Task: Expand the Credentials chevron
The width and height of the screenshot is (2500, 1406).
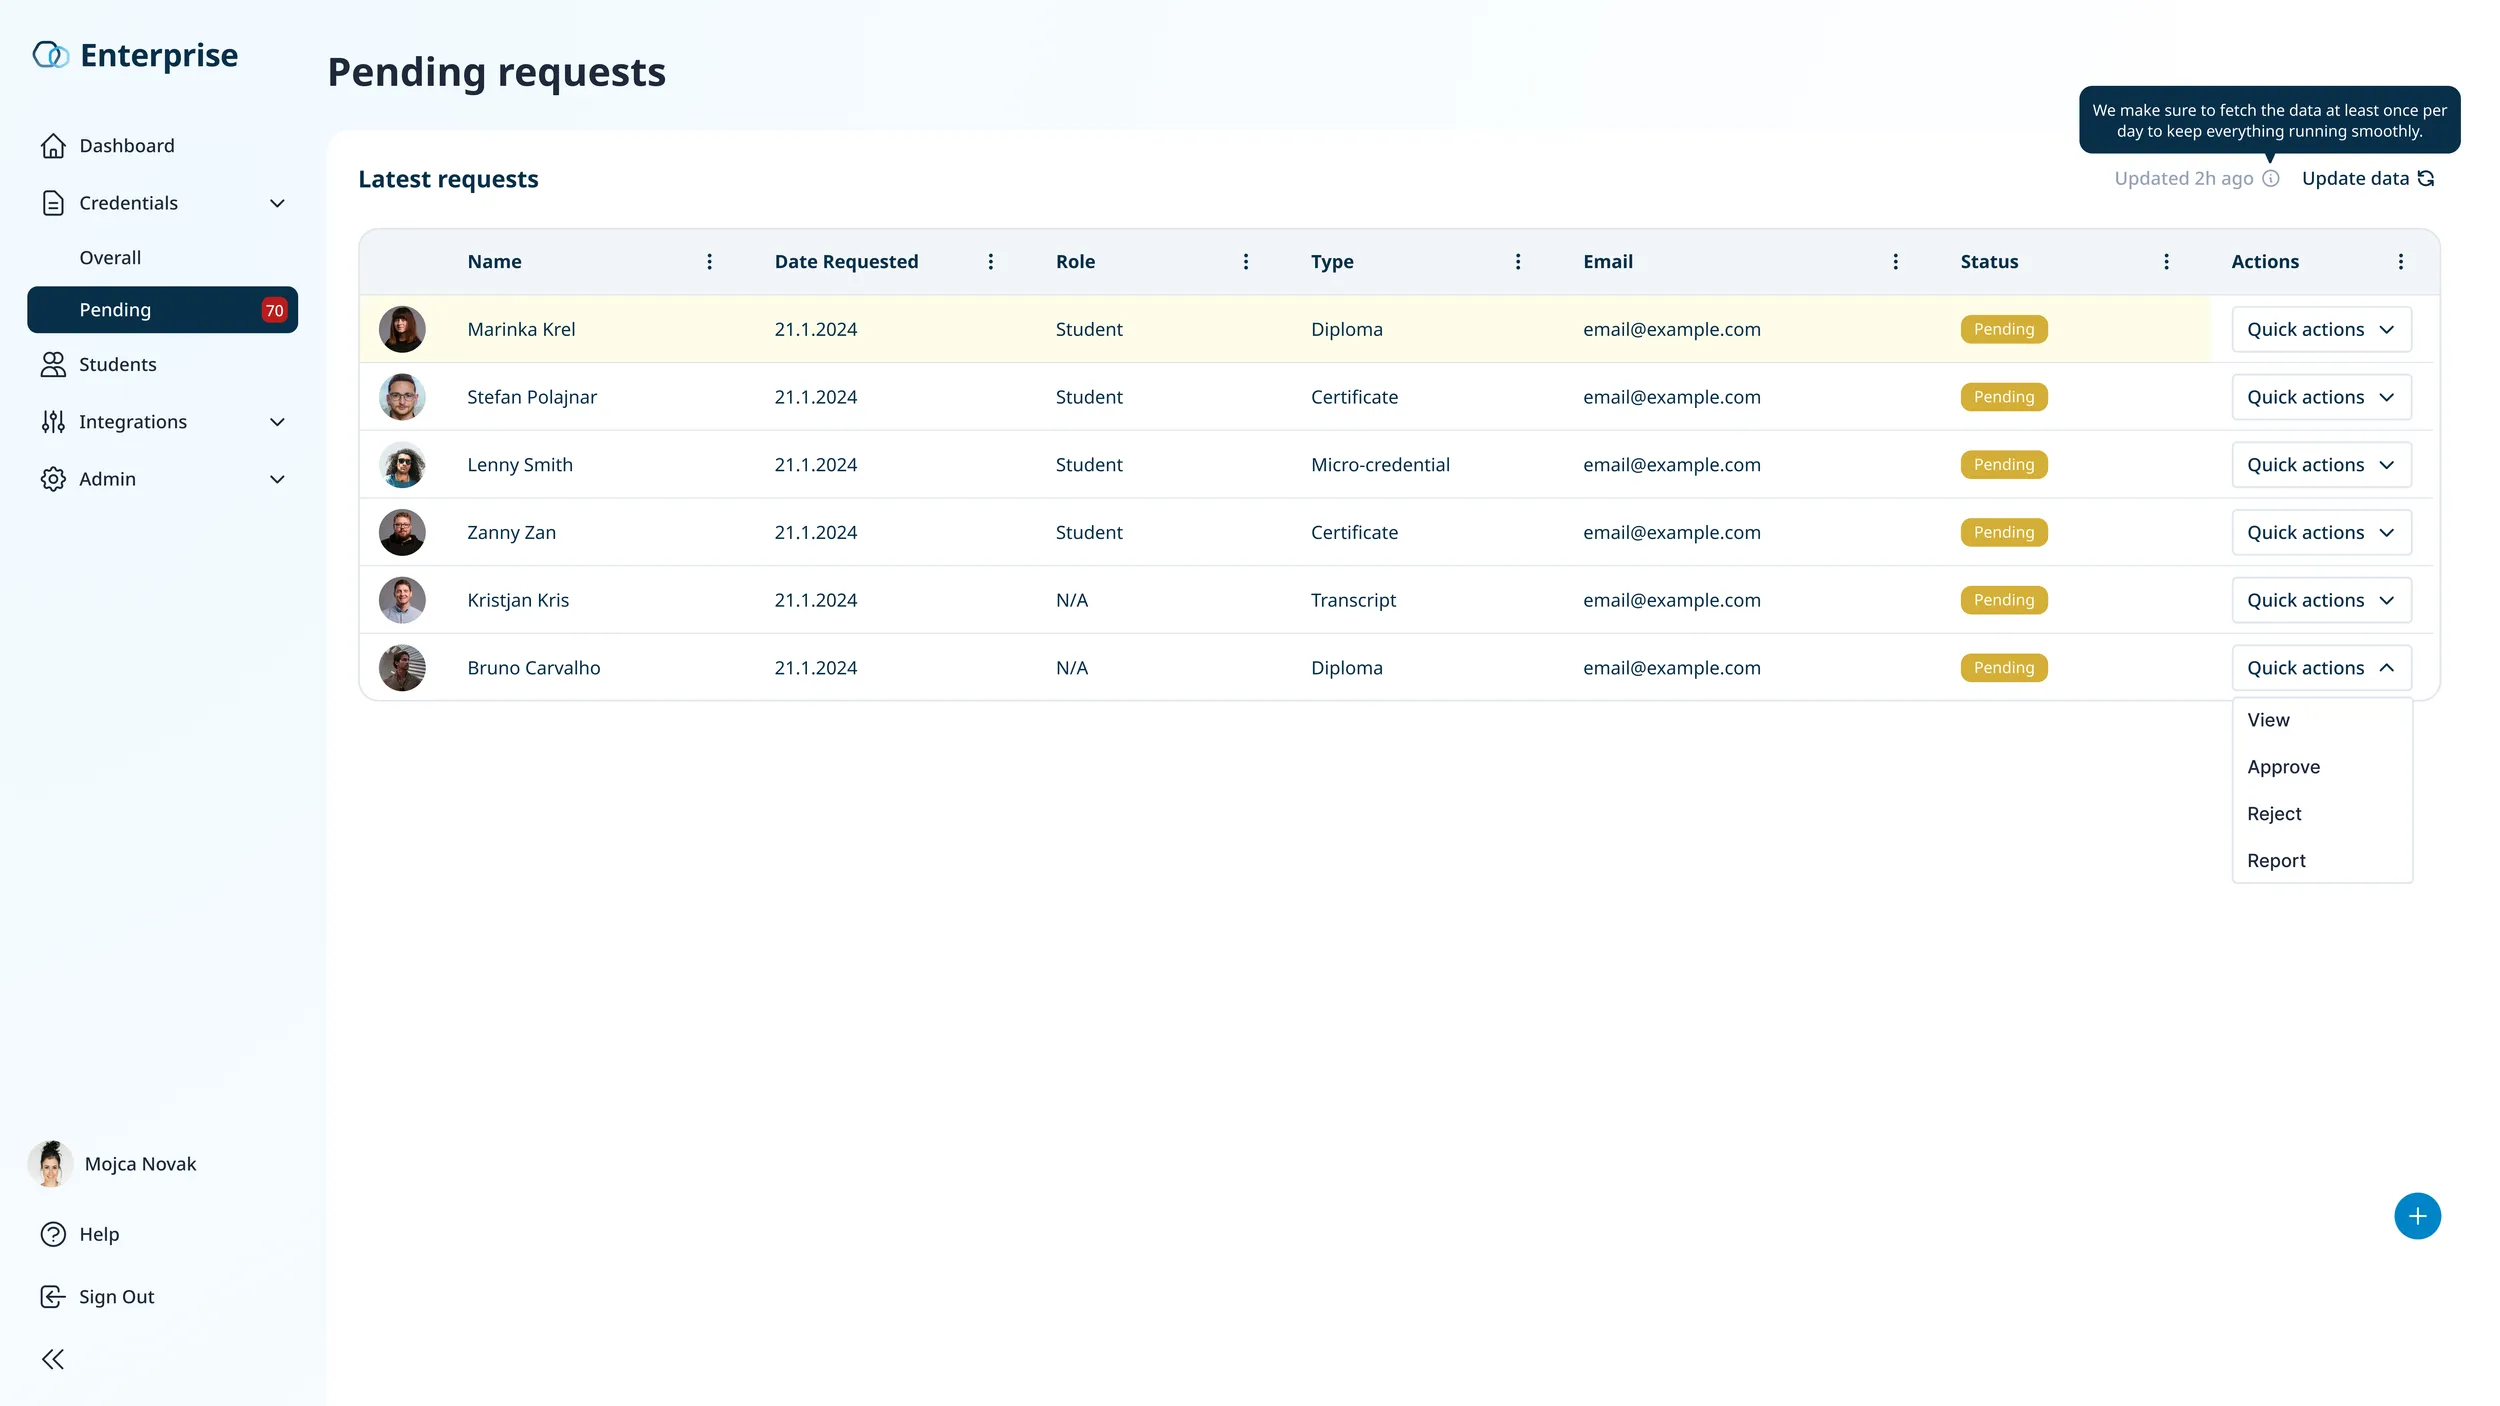Action: (x=278, y=204)
